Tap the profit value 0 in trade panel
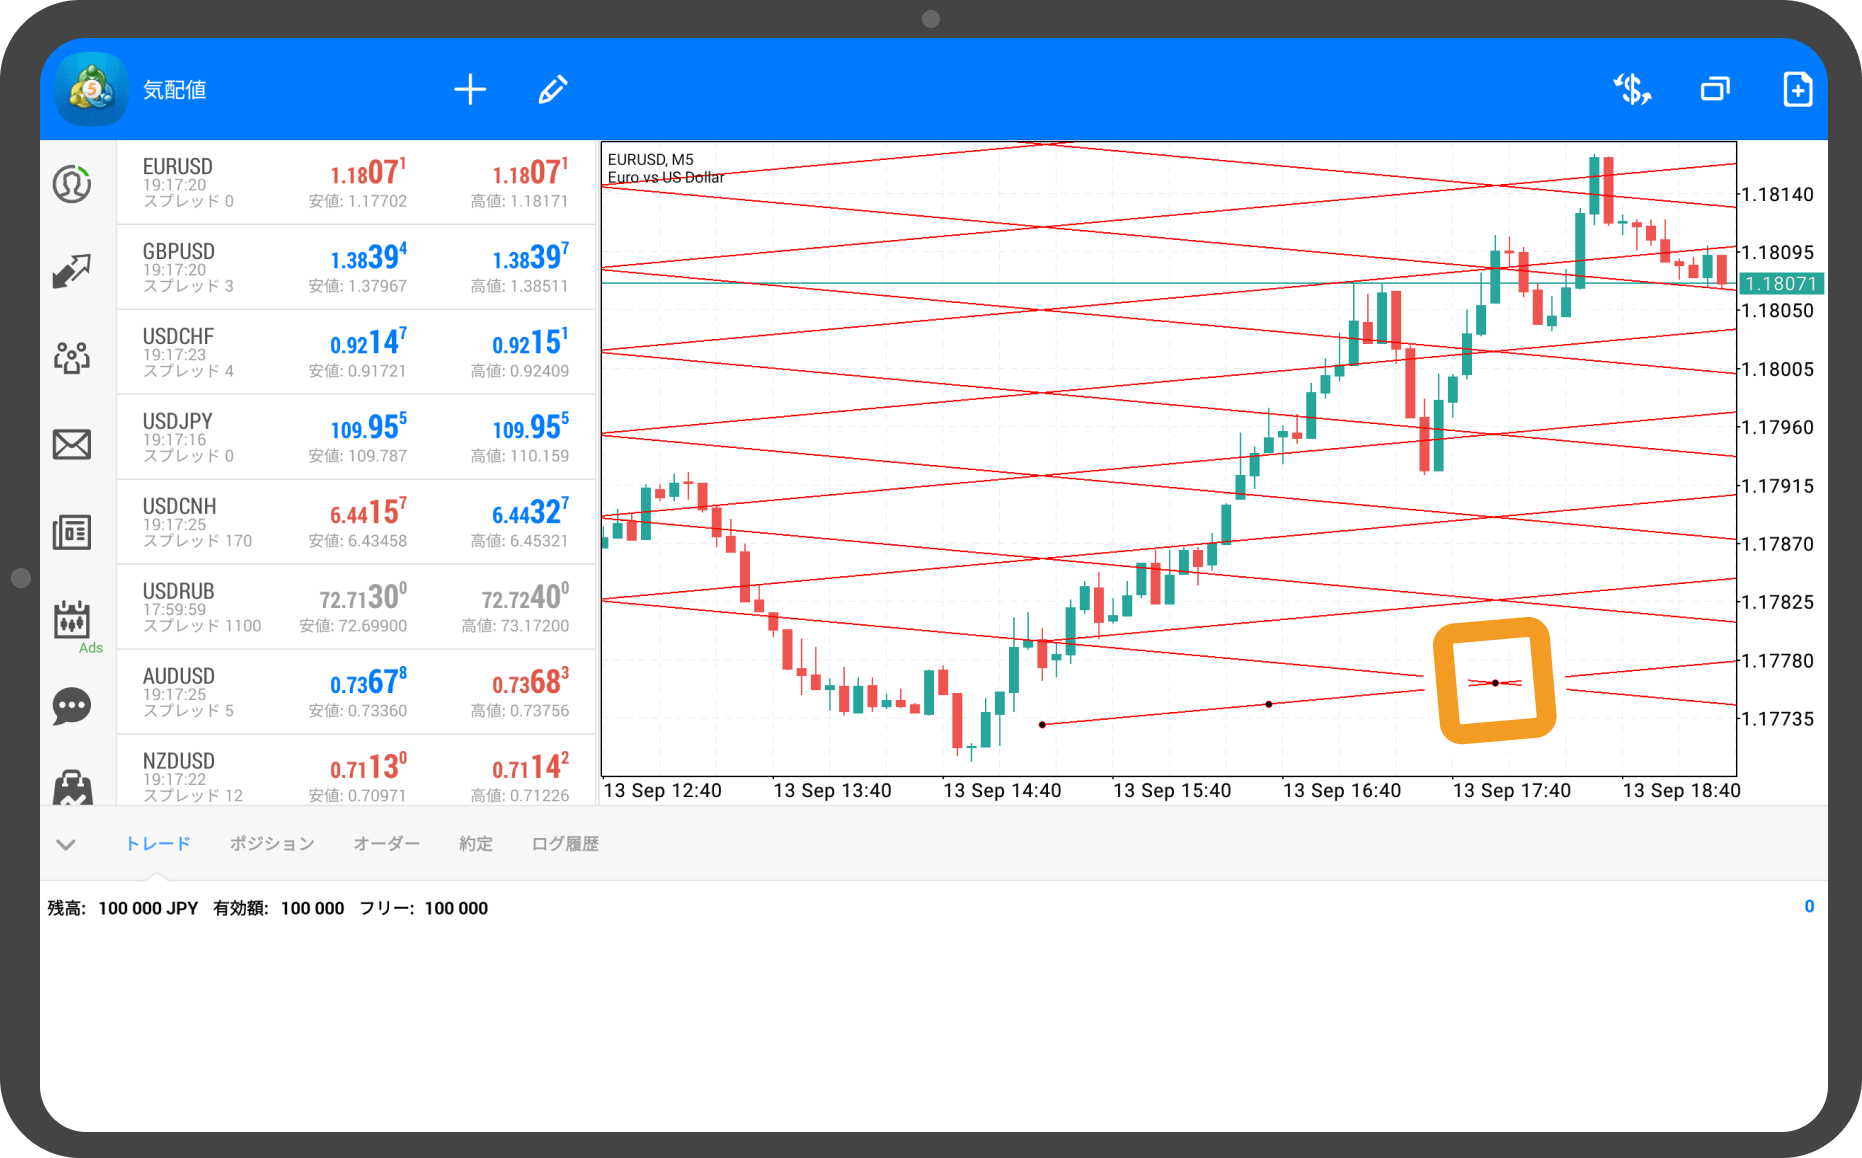Image resolution: width=1862 pixels, height=1158 pixels. point(1809,906)
